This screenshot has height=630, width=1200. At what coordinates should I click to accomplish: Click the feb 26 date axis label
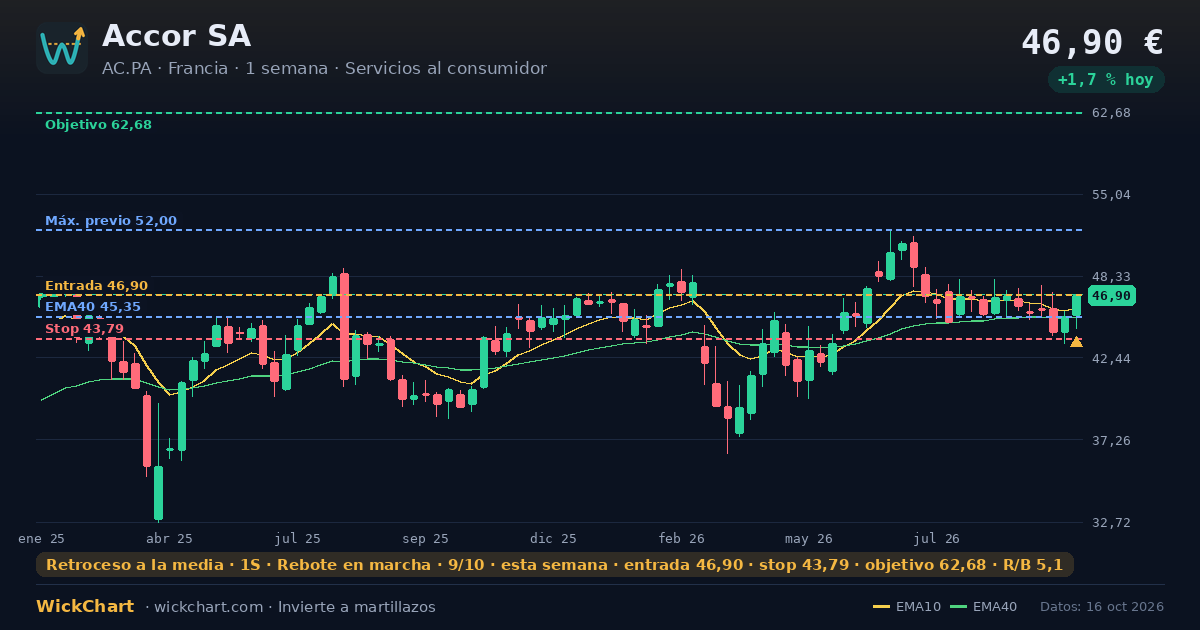point(682,538)
